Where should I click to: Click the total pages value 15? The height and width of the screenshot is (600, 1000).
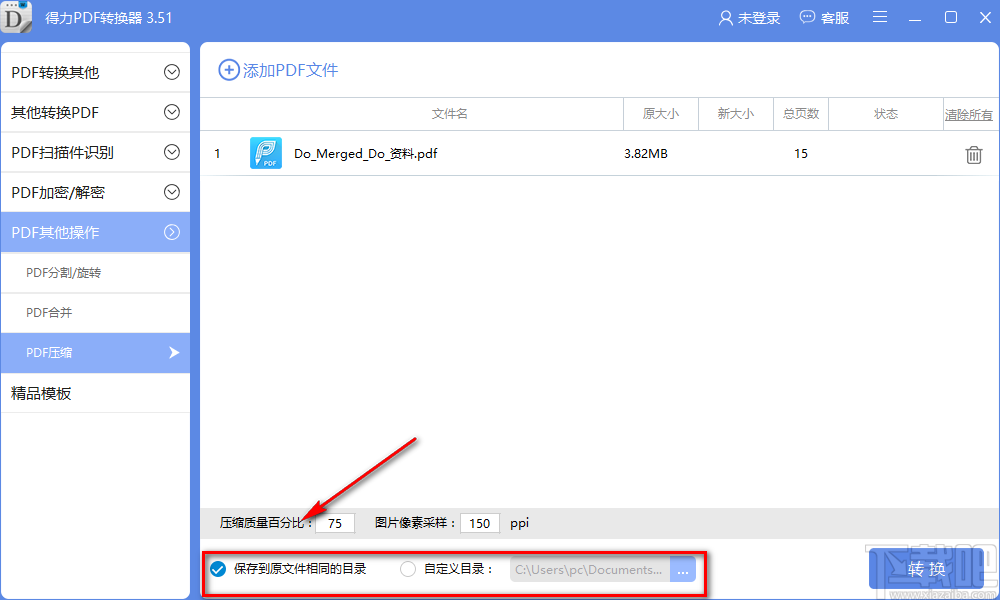pos(801,154)
